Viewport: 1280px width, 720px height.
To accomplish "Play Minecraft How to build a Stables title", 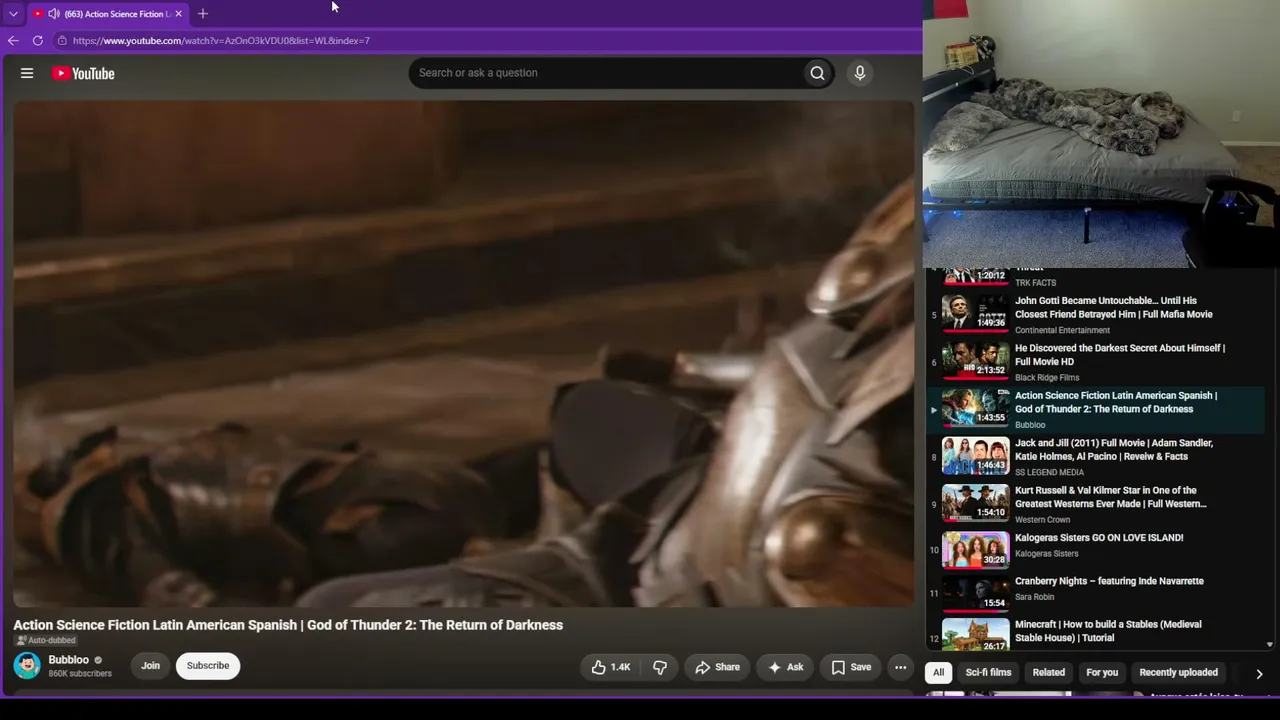I will (x=1108, y=631).
